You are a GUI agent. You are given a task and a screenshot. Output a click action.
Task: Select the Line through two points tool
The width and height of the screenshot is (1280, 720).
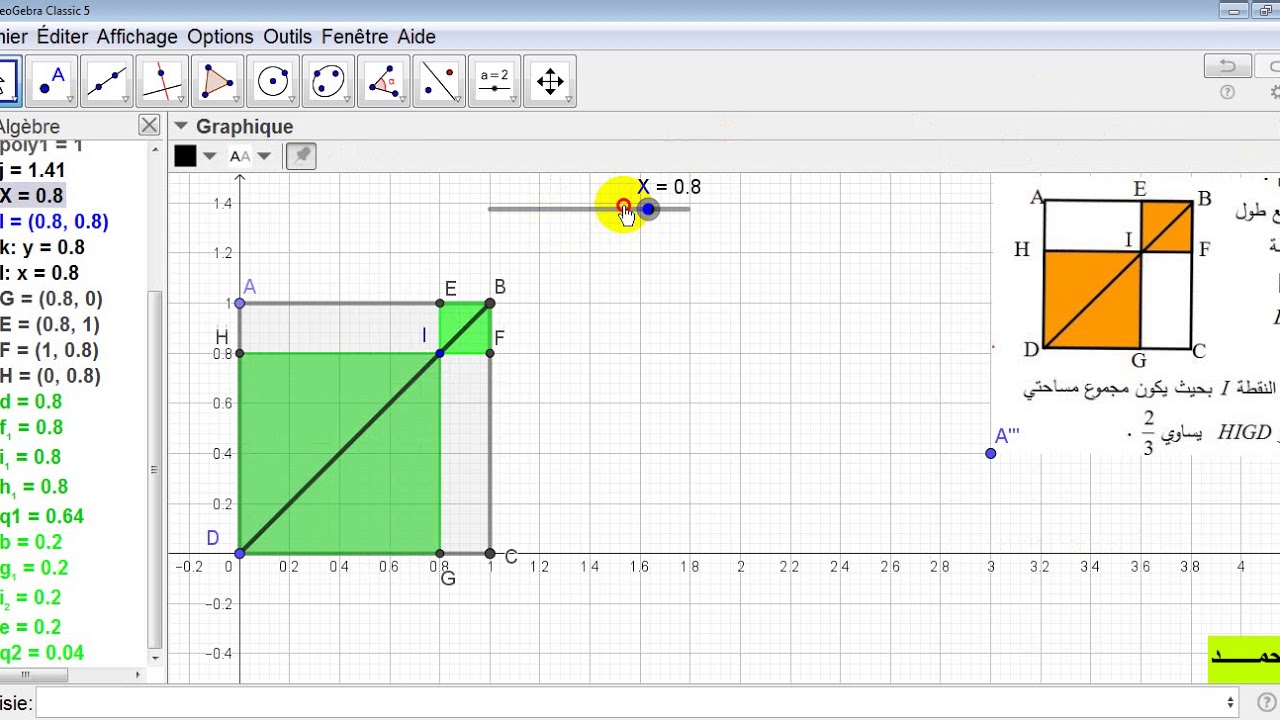pyautogui.click(x=107, y=82)
